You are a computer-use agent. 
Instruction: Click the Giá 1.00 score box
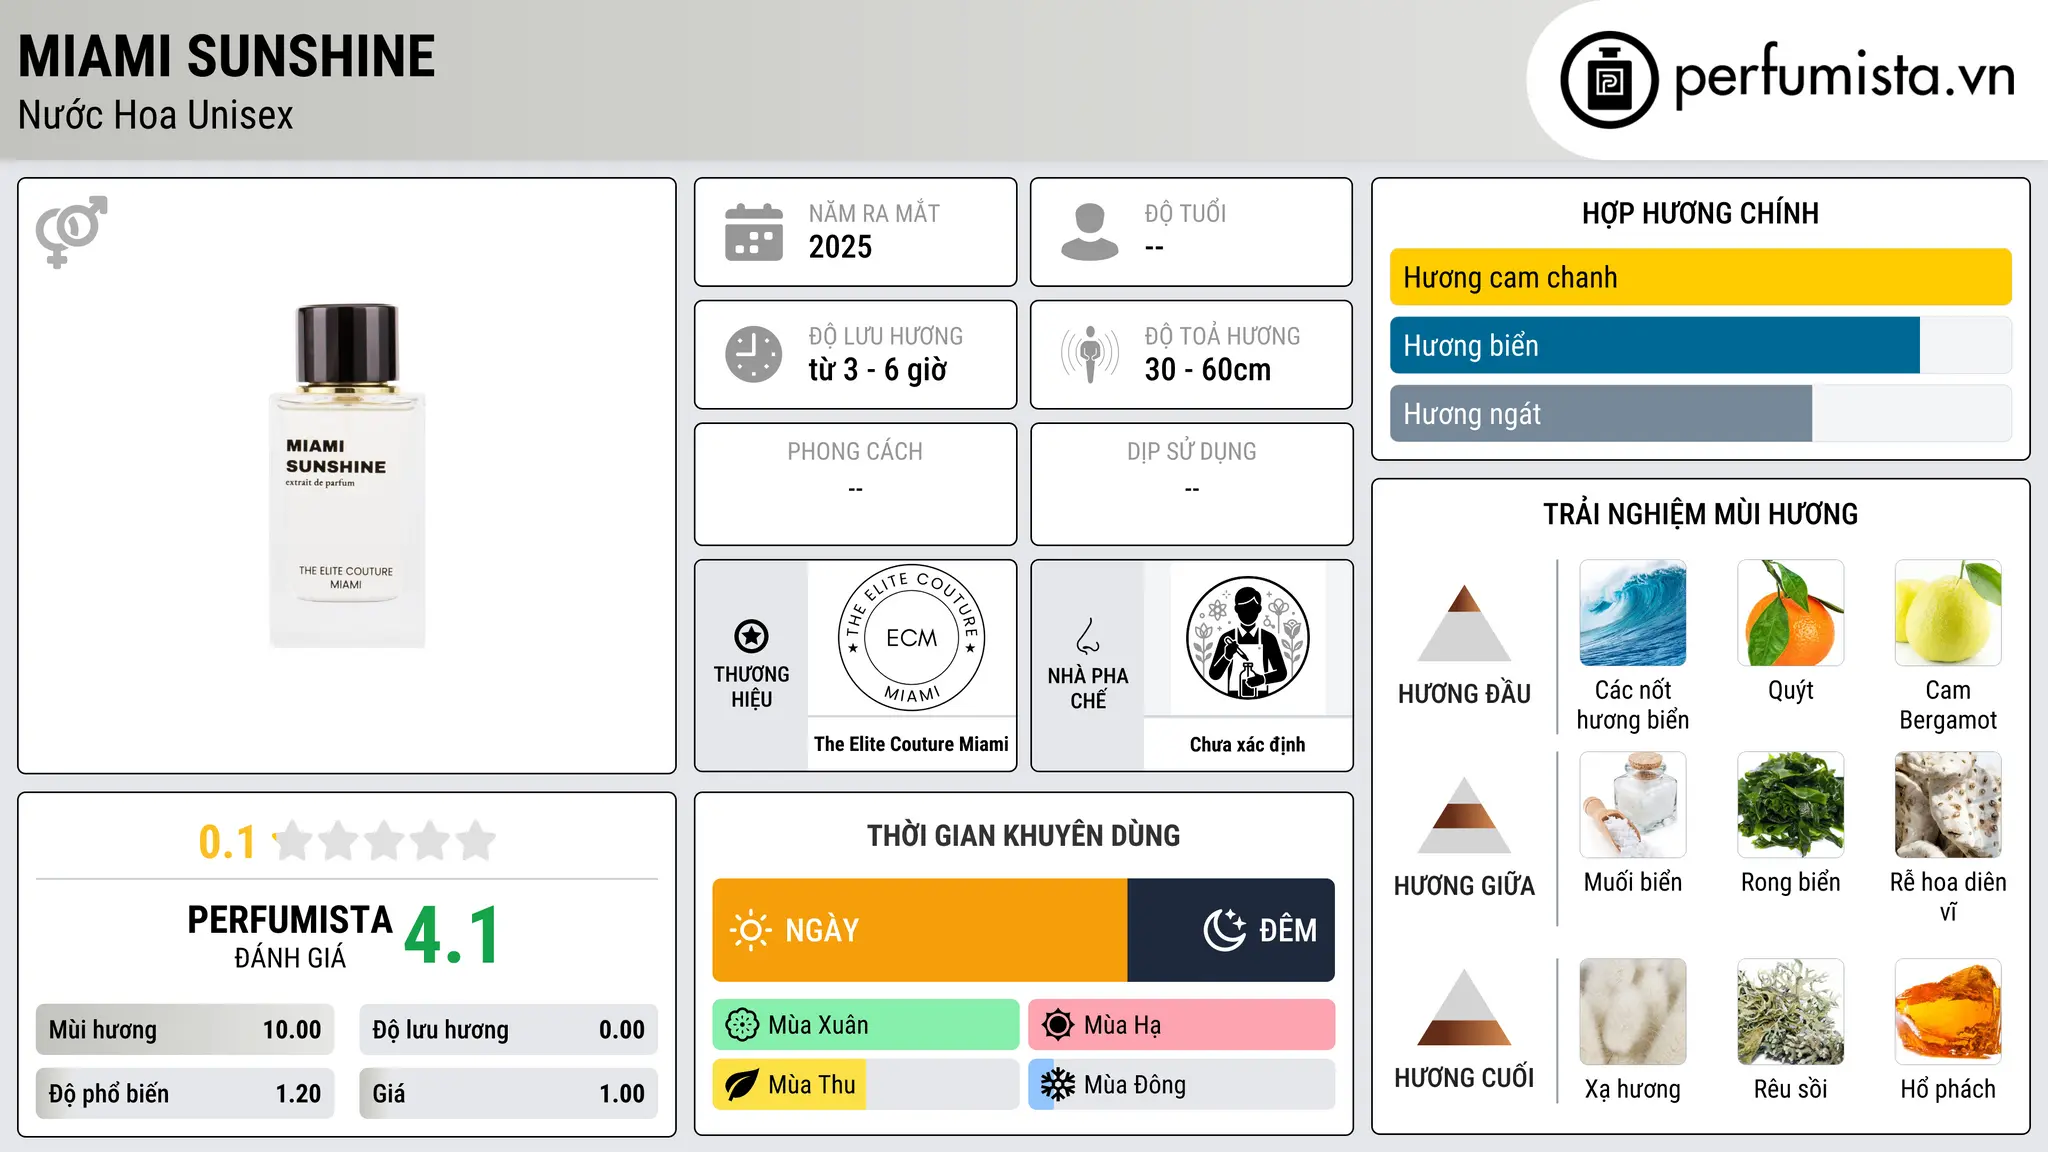509,1094
